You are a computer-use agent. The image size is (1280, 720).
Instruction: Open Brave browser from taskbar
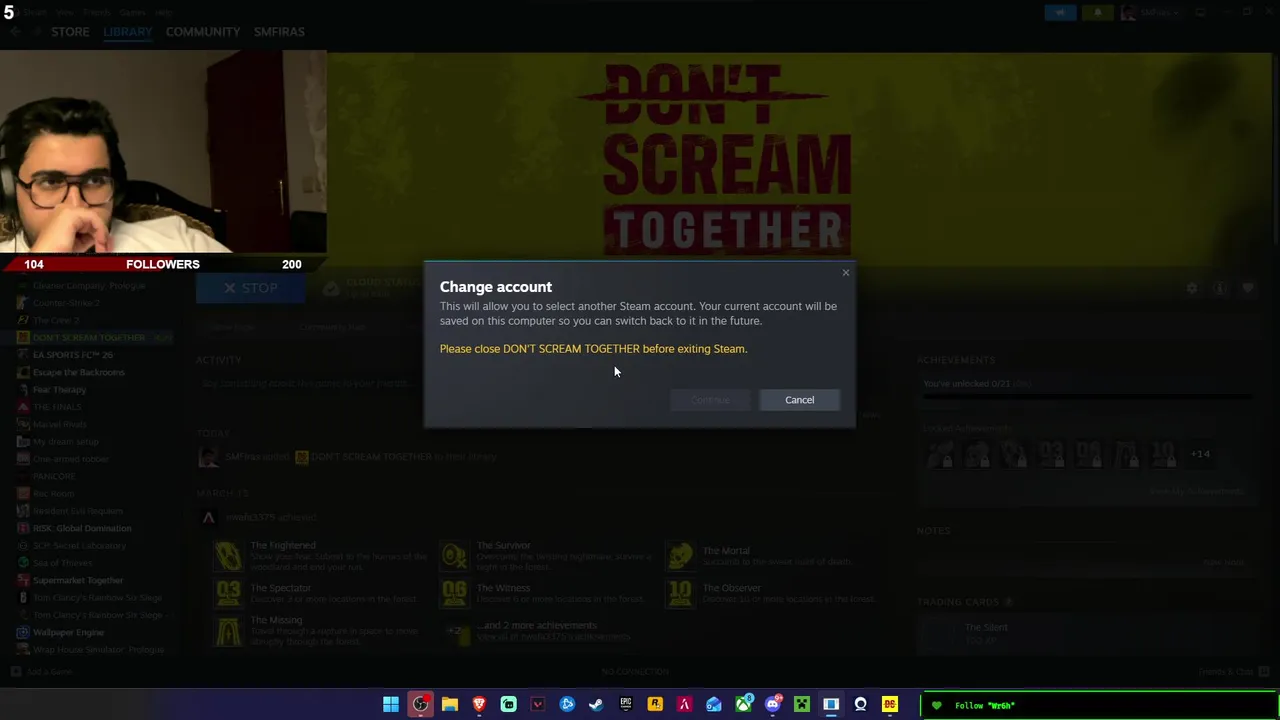click(479, 705)
